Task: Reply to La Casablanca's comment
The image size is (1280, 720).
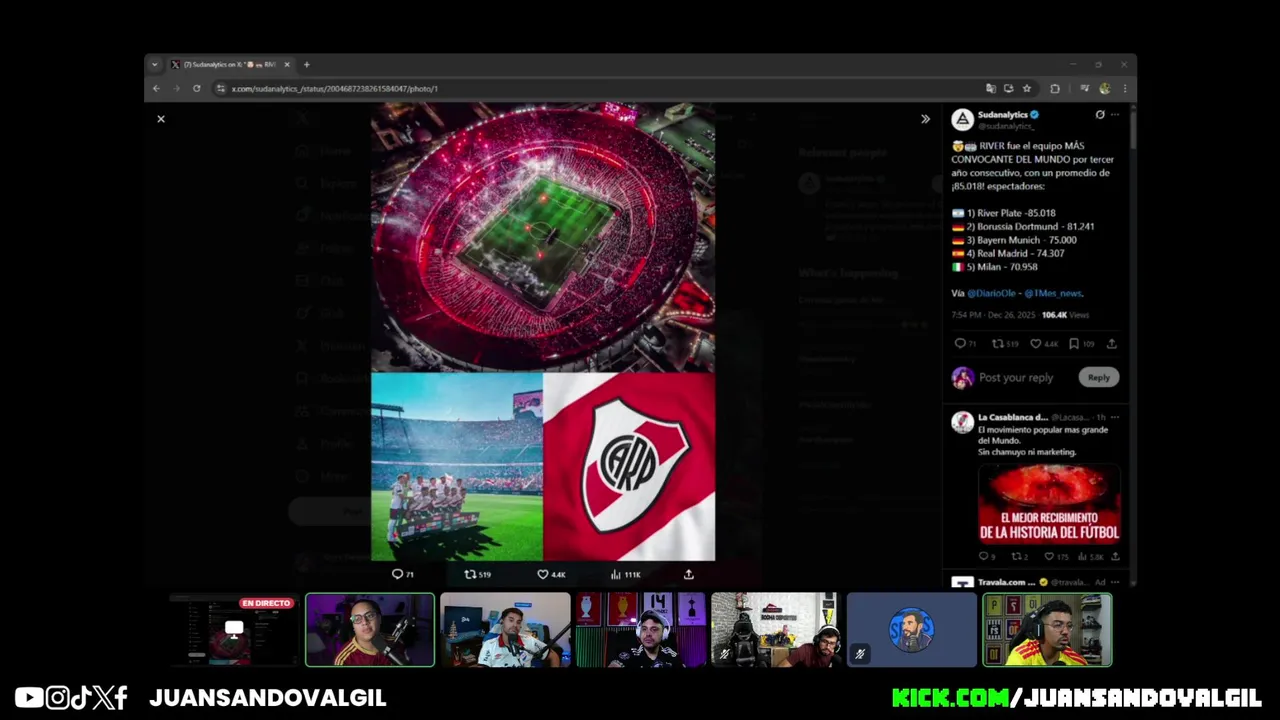Action: click(x=986, y=557)
